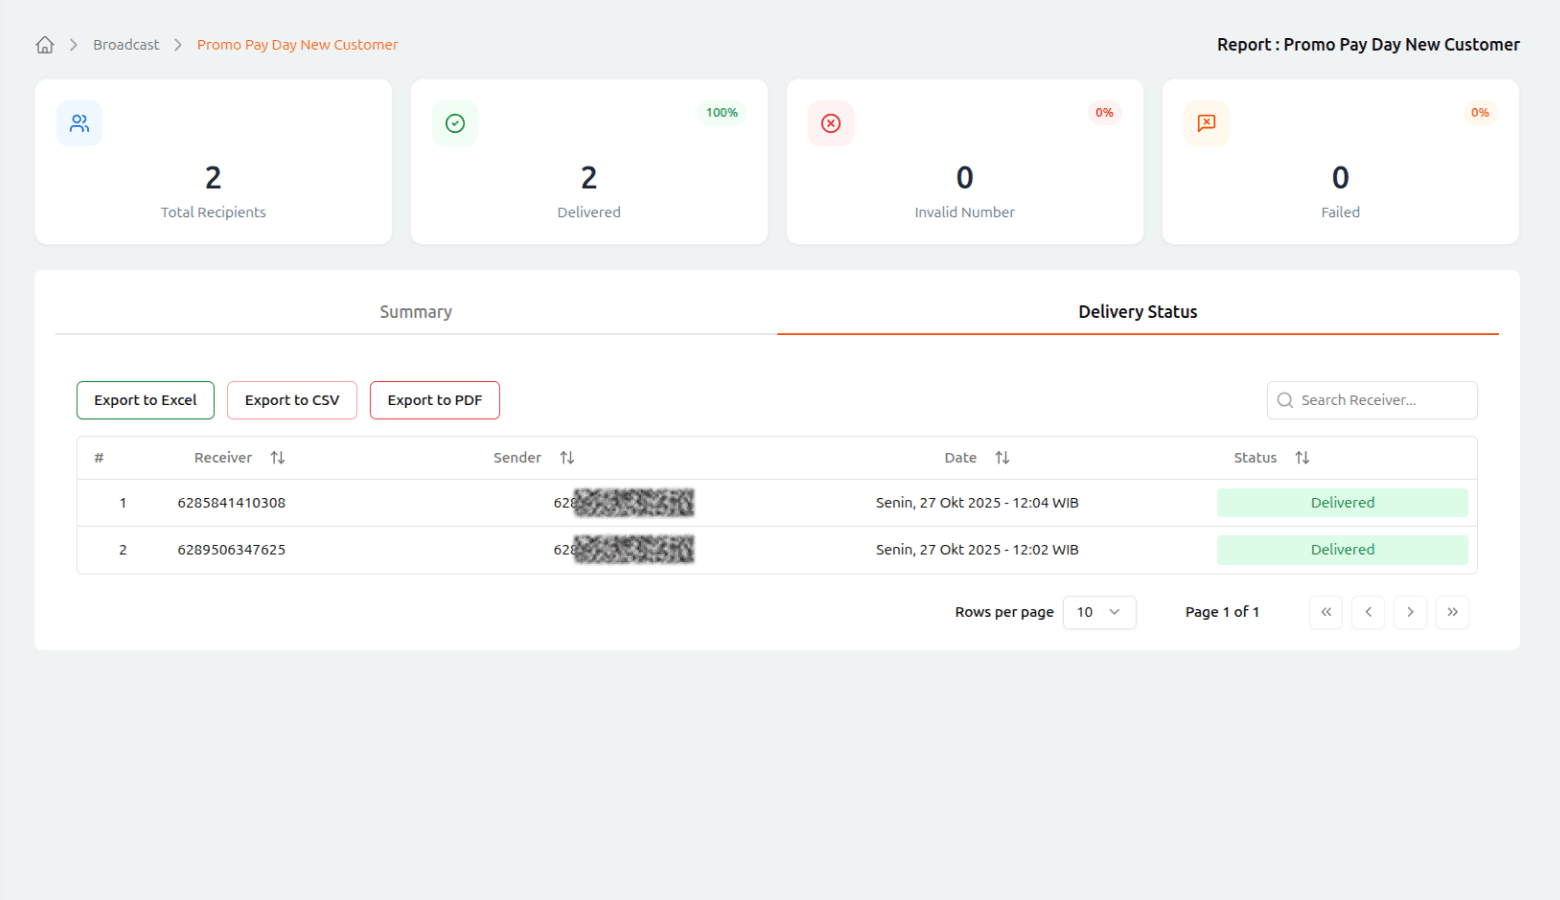Jump to last page of results
Image resolution: width=1560 pixels, height=900 pixels.
coord(1452,612)
